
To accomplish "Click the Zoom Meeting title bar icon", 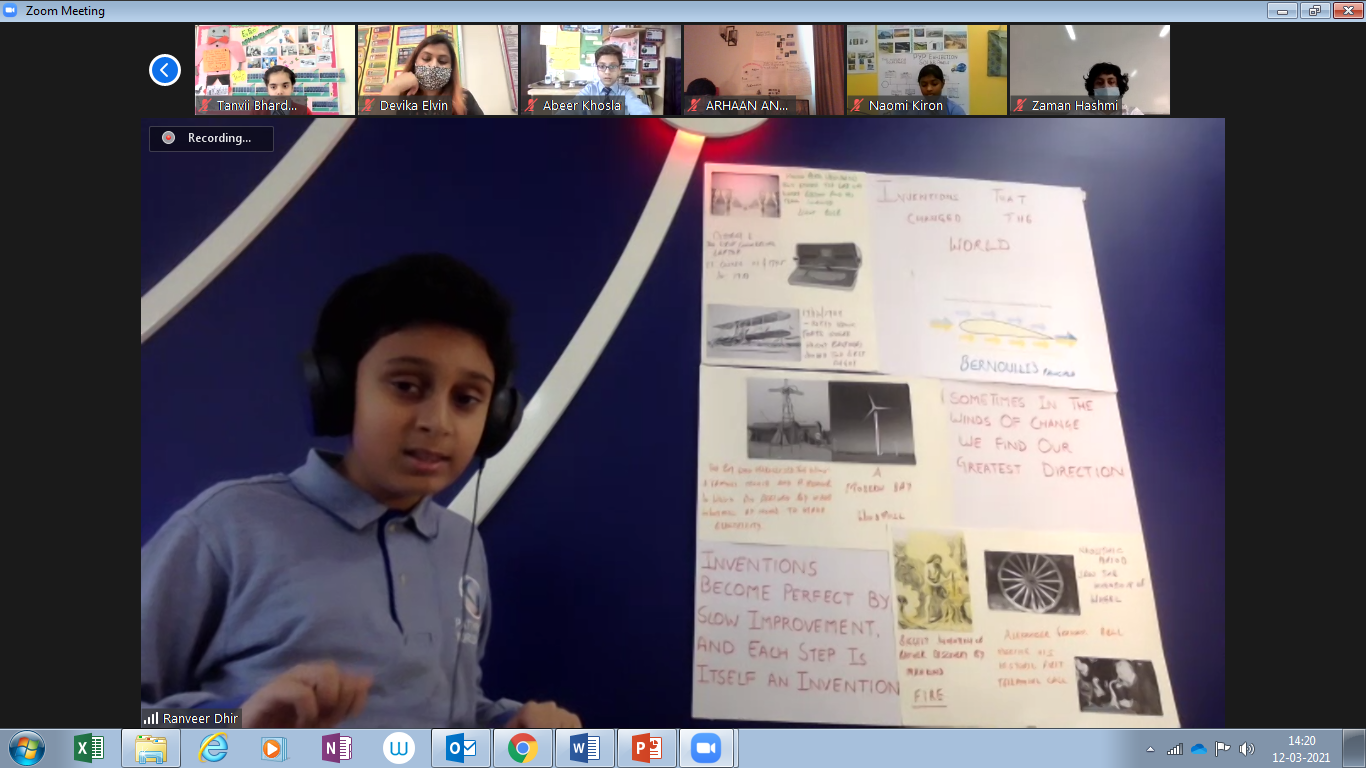I will [12, 11].
